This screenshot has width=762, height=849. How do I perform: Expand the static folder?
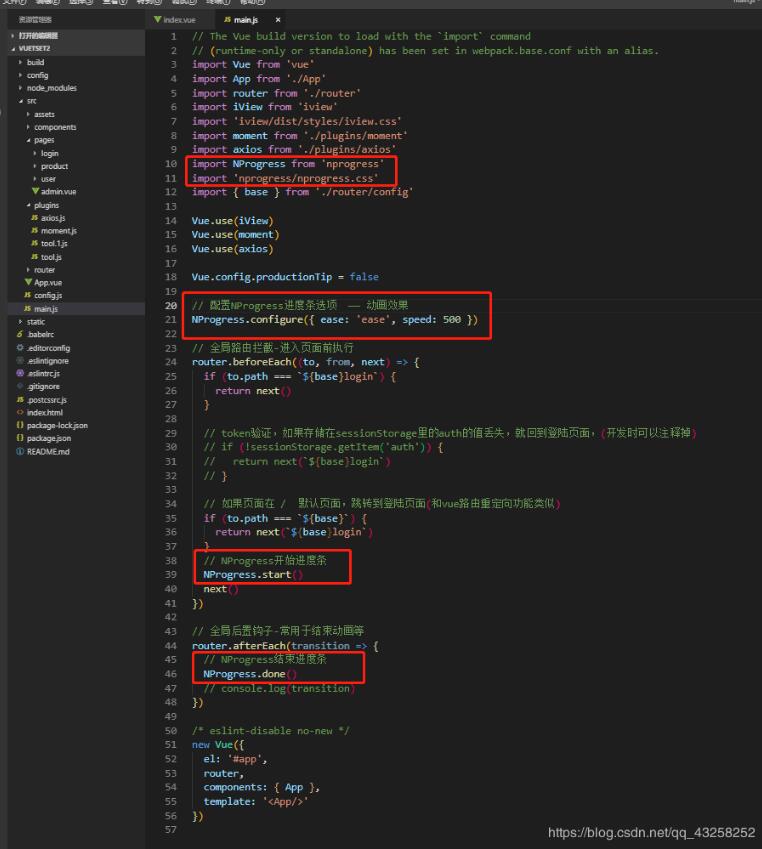[x=21, y=322]
